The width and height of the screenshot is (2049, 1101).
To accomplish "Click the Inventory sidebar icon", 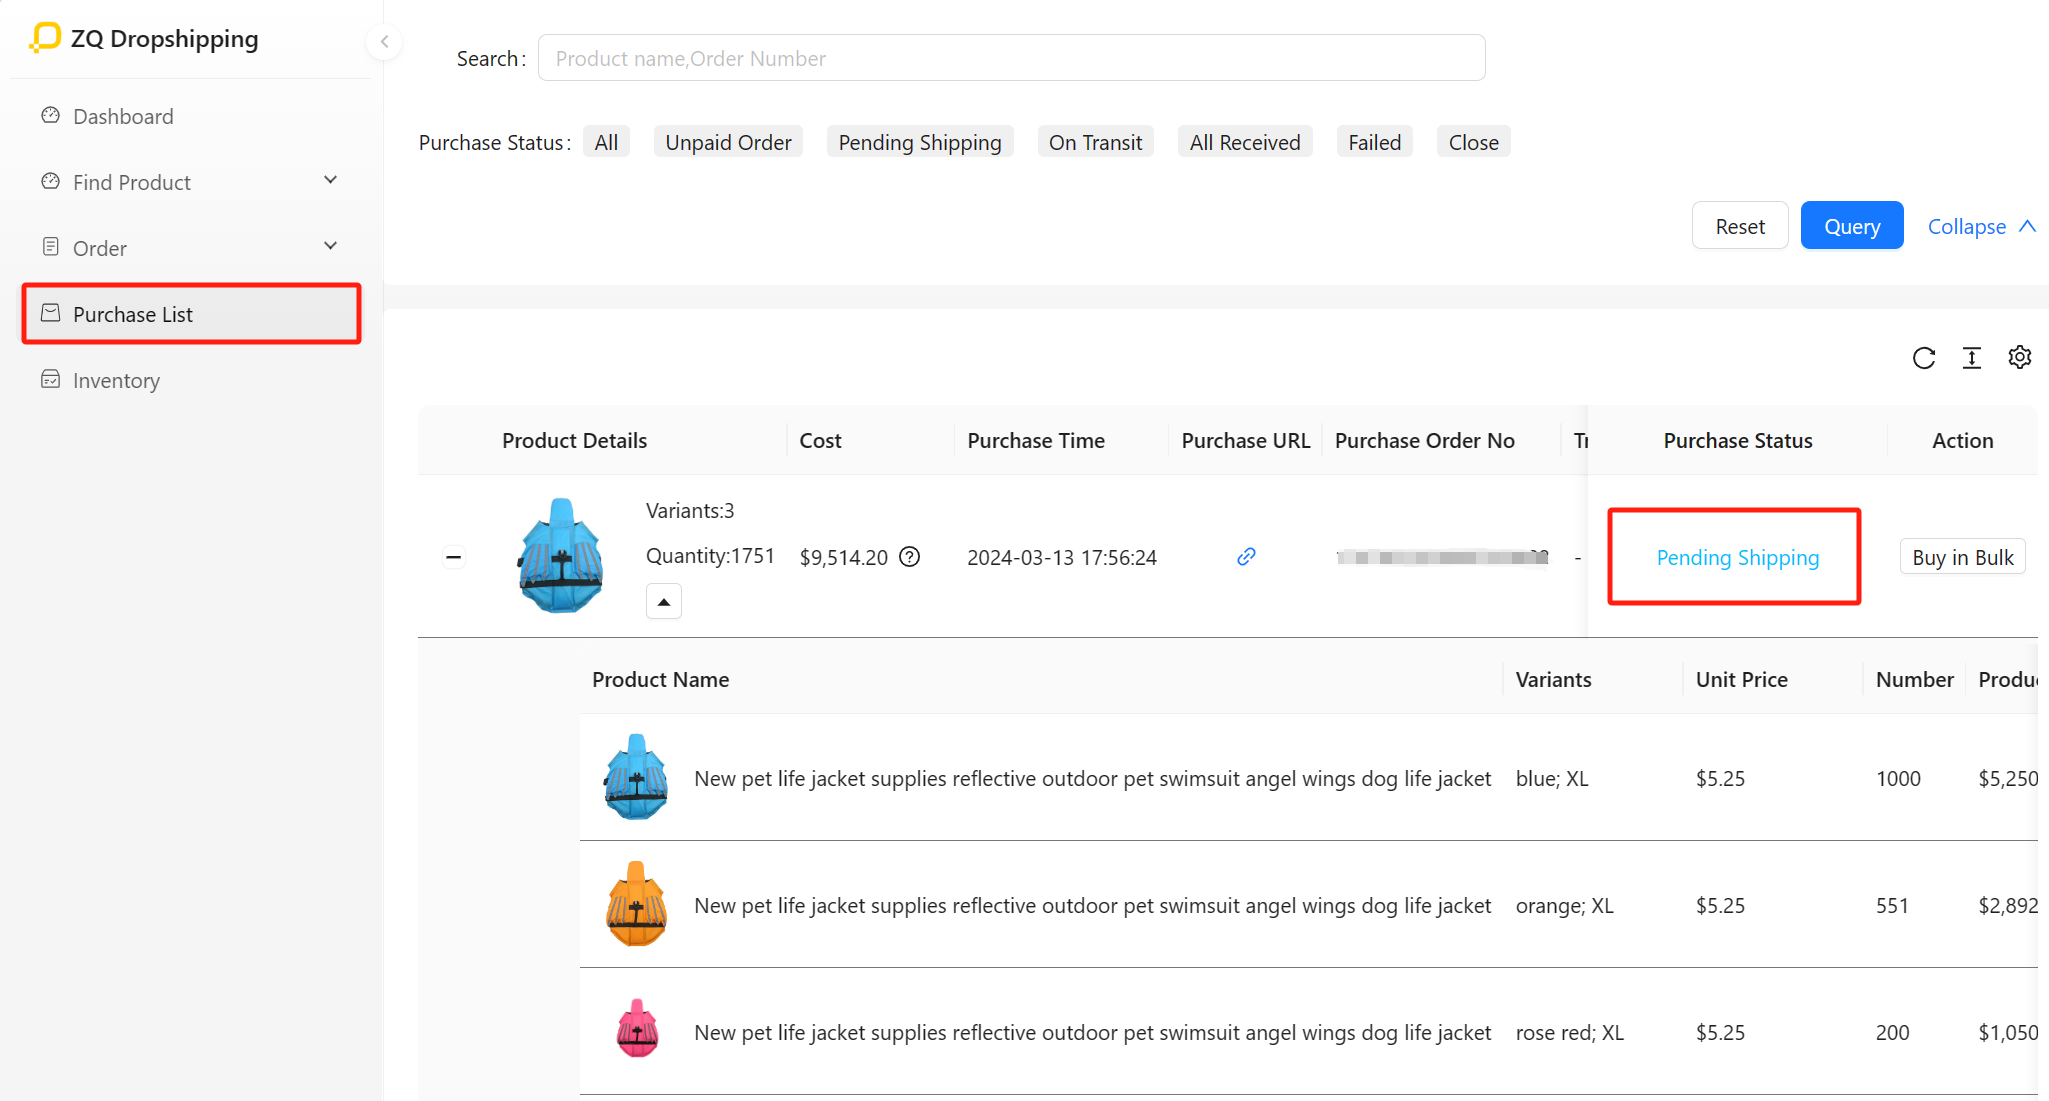I will click(x=50, y=379).
